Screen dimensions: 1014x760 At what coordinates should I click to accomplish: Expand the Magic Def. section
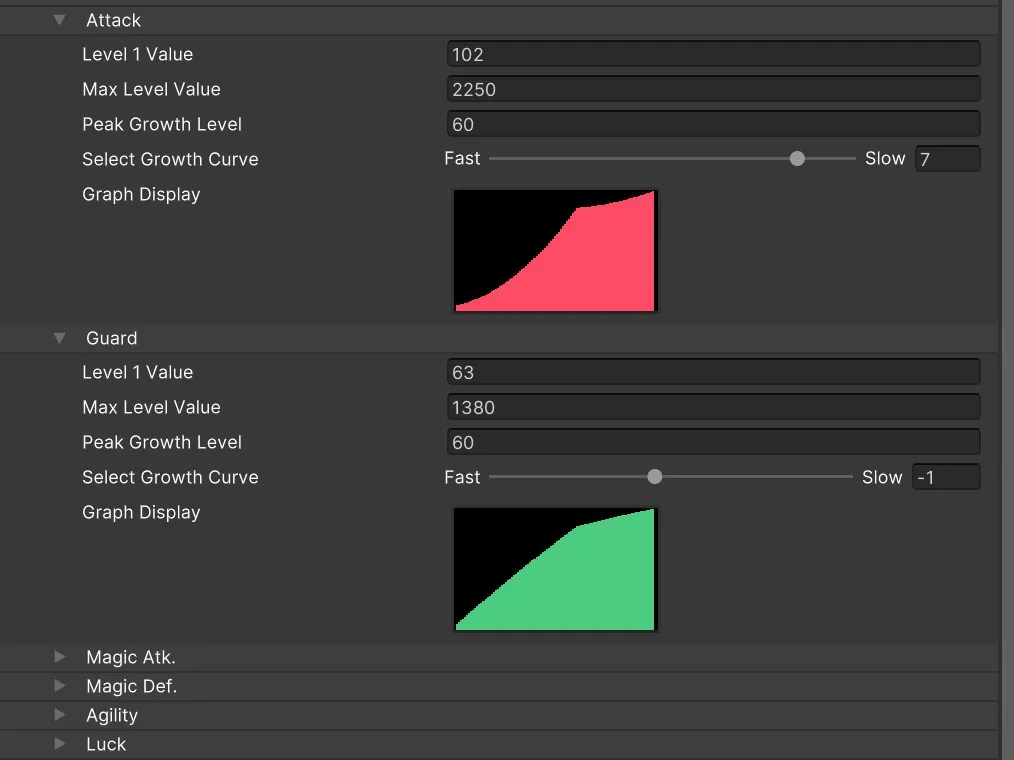[x=60, y=686]
